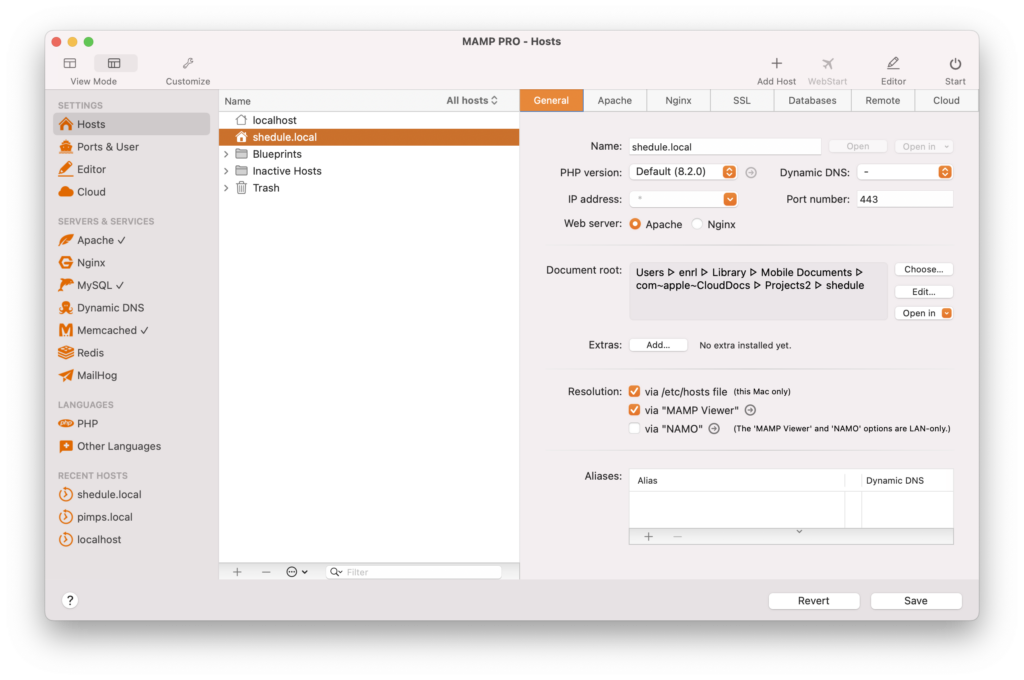Click Choose... document root button
This screenshot has height=680, width=1024.
coord(923,269)
